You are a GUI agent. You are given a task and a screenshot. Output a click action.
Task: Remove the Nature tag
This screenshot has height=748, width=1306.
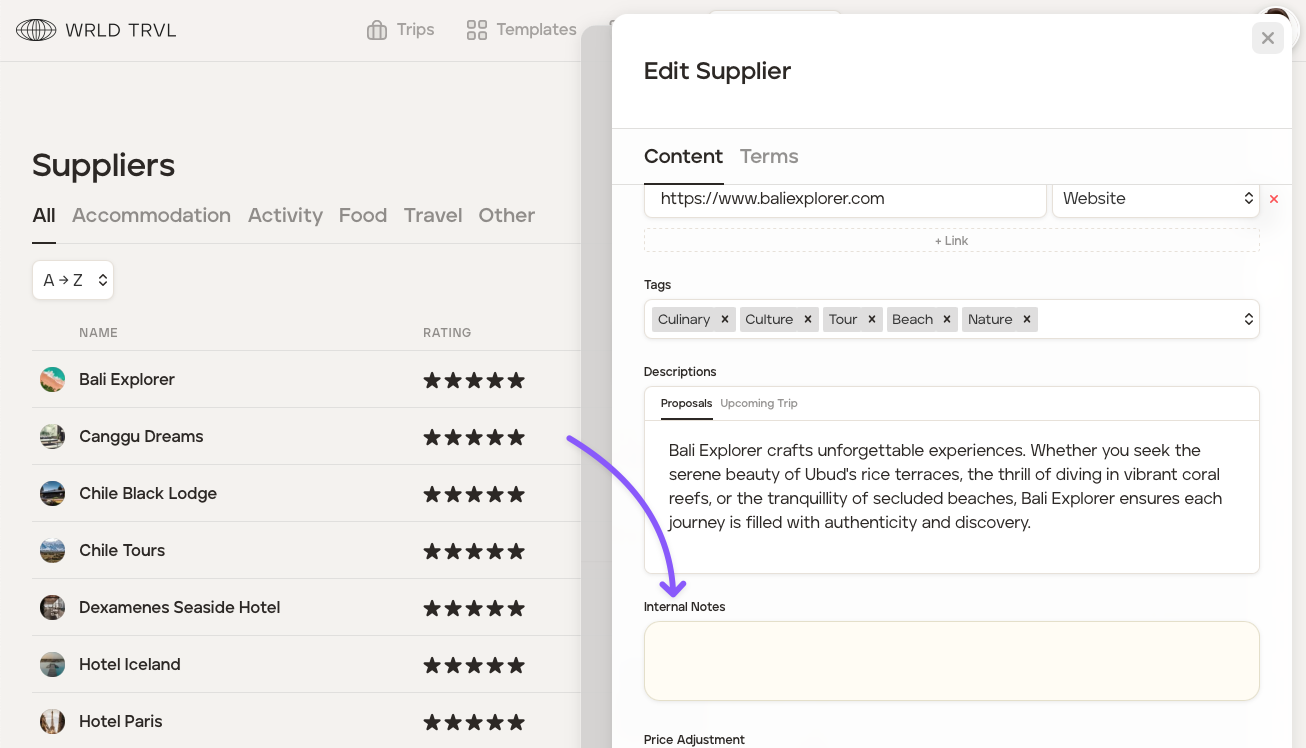1026,320
